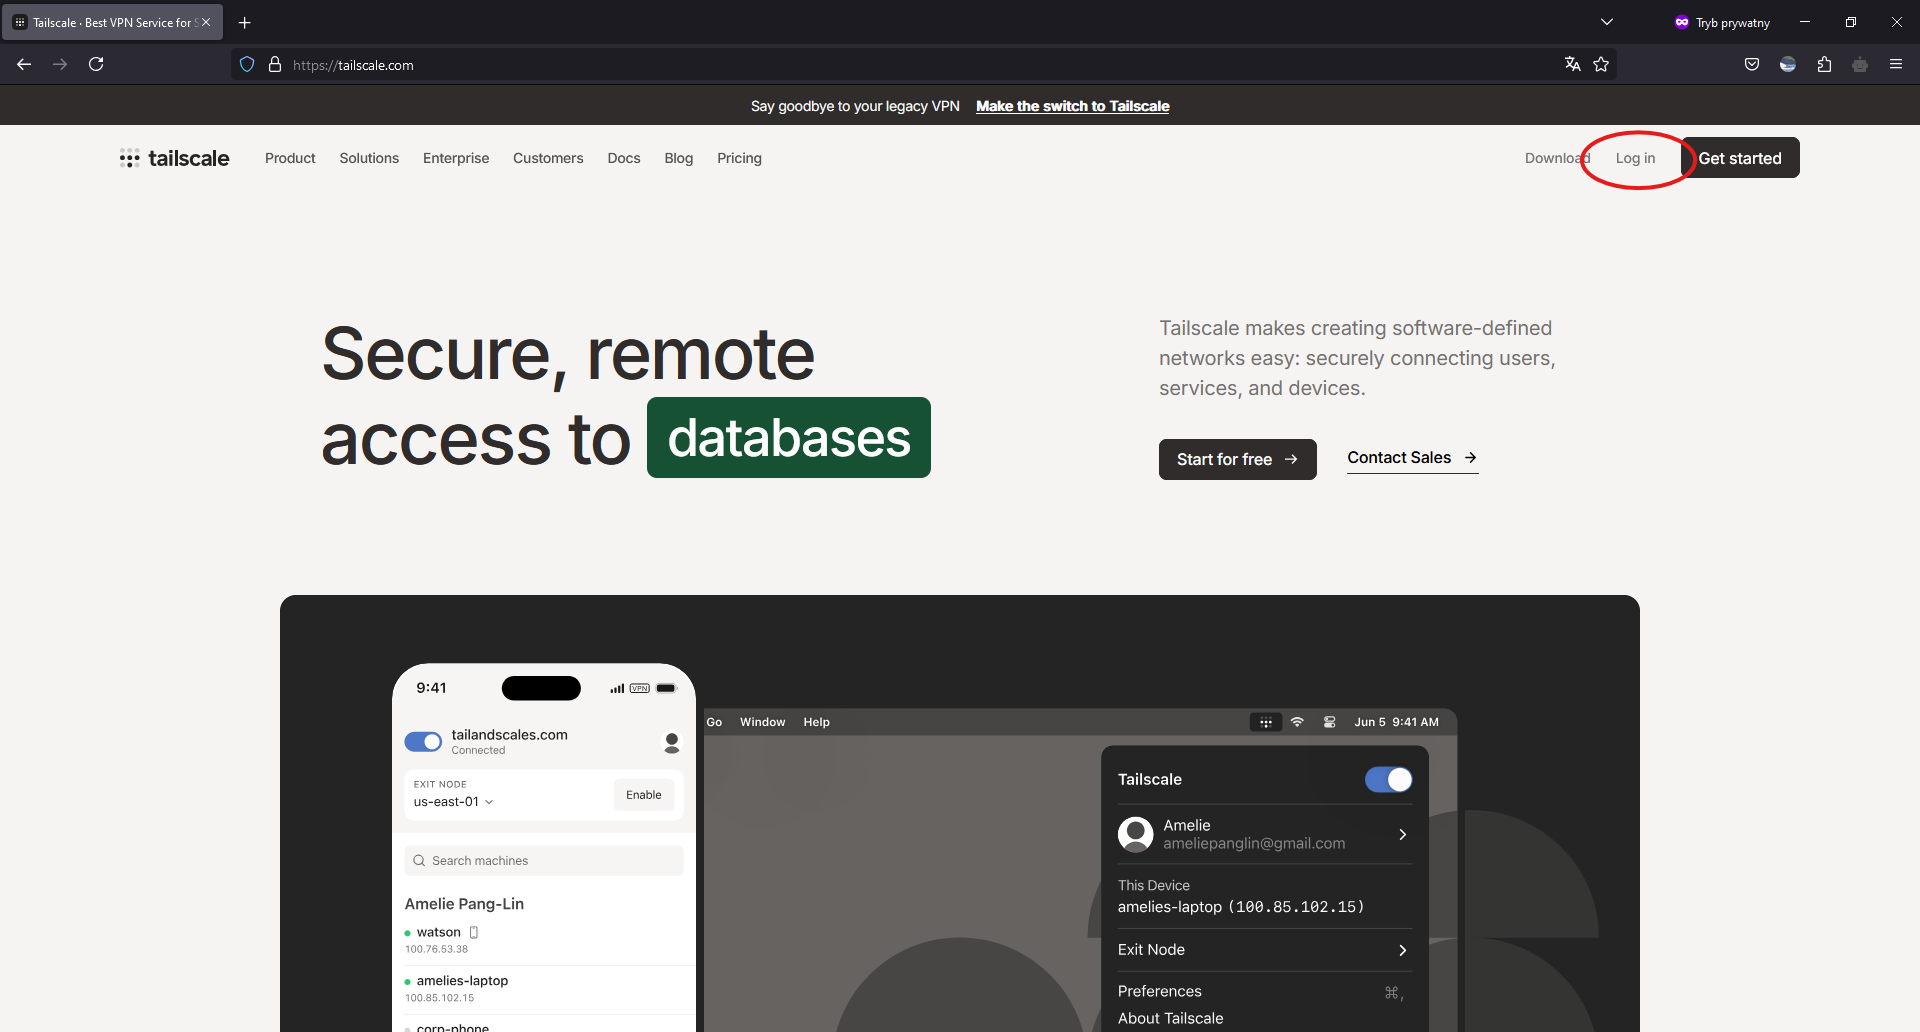This screenshot has width=1920, height=1032.
Task: Open tracking protection shield icon
Action: 247,64
